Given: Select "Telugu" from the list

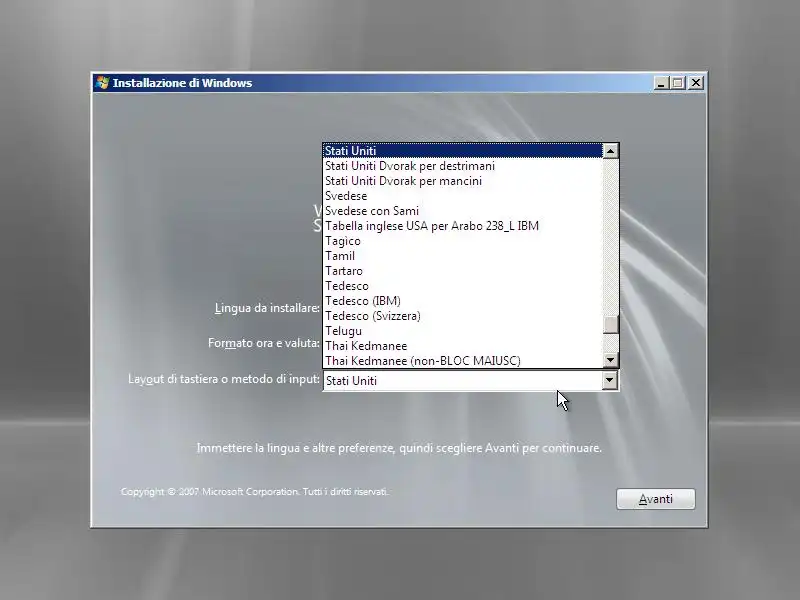Looking at the screenshot, I should tap(463, 331).
